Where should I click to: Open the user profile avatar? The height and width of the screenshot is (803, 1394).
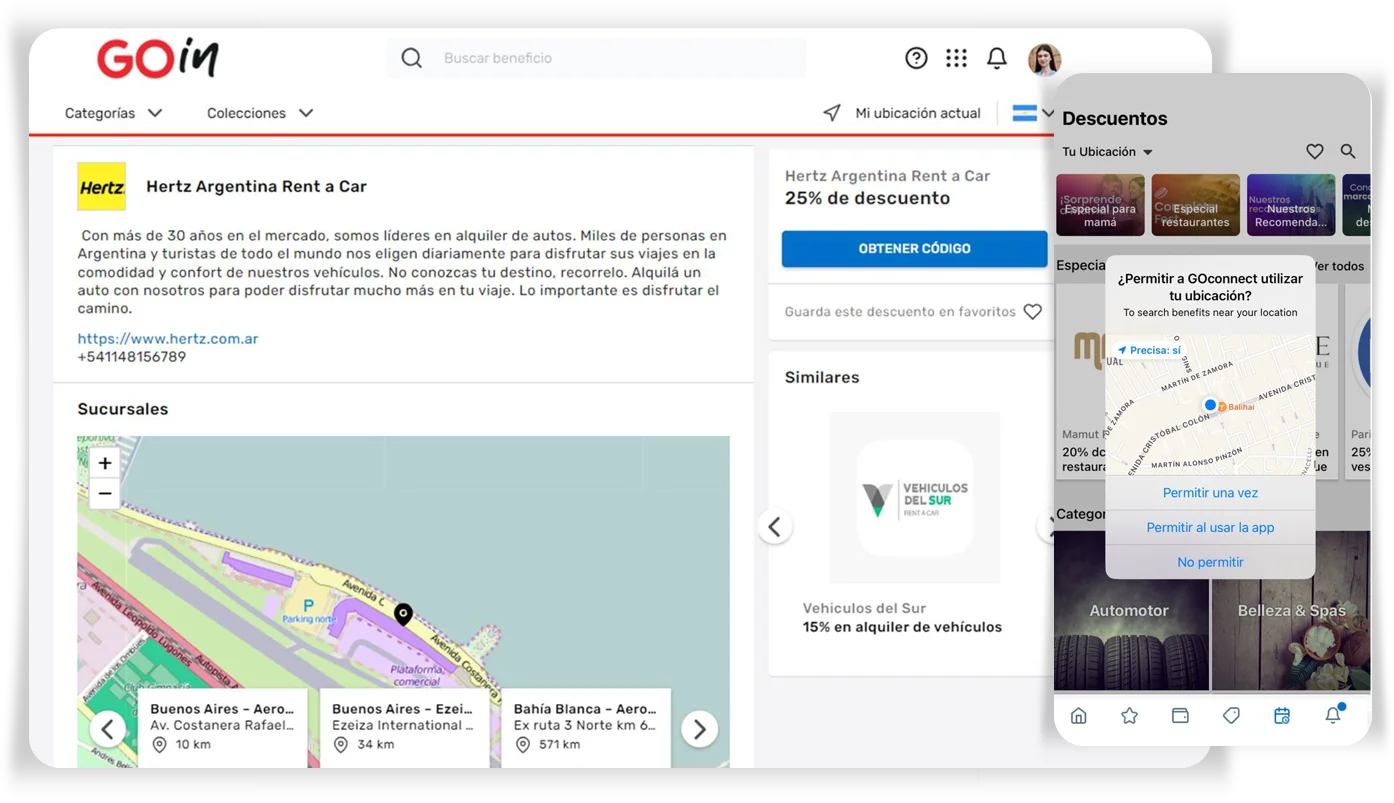pyautogui.click(x=1044, y=59)
